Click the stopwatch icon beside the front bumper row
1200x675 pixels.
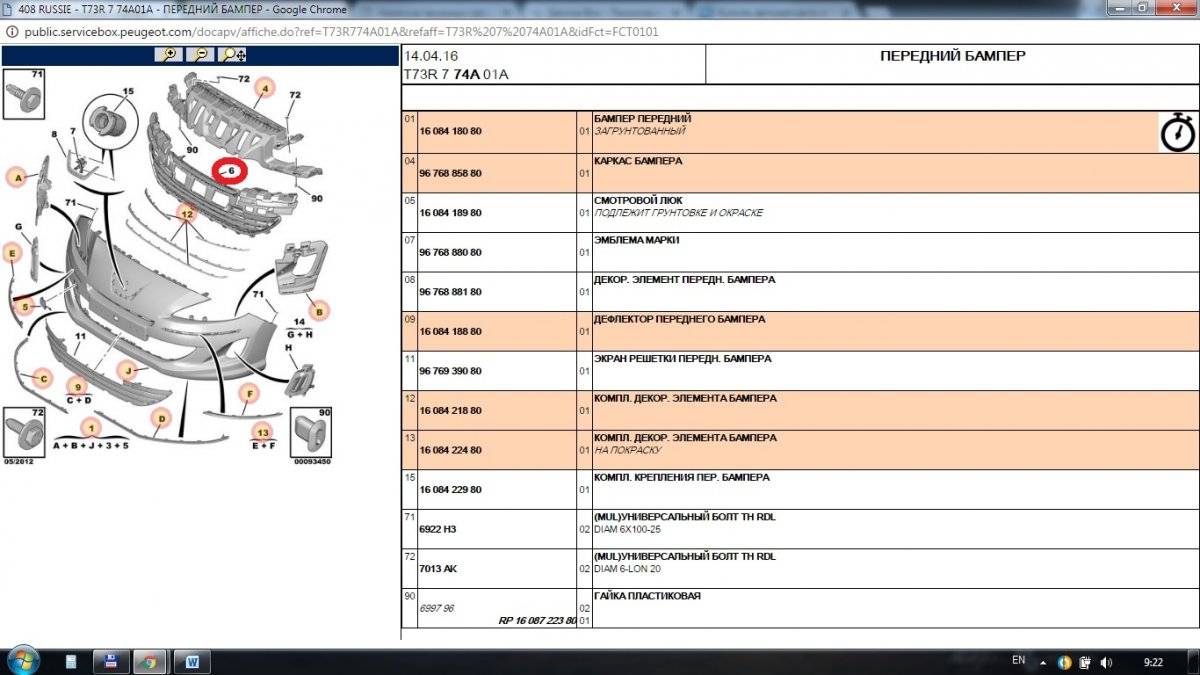point(1177,132)
